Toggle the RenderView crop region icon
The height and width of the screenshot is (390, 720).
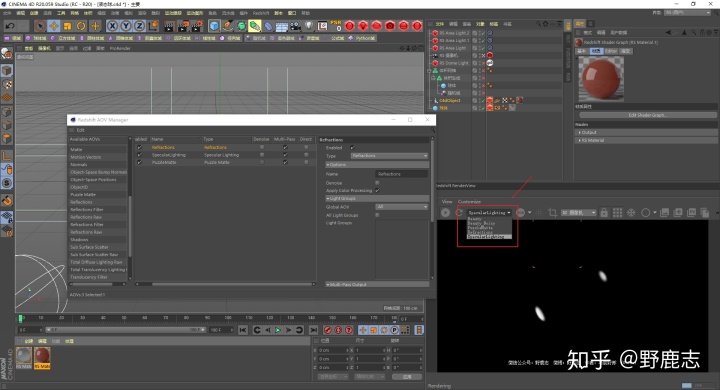click(x=552, y=213)
